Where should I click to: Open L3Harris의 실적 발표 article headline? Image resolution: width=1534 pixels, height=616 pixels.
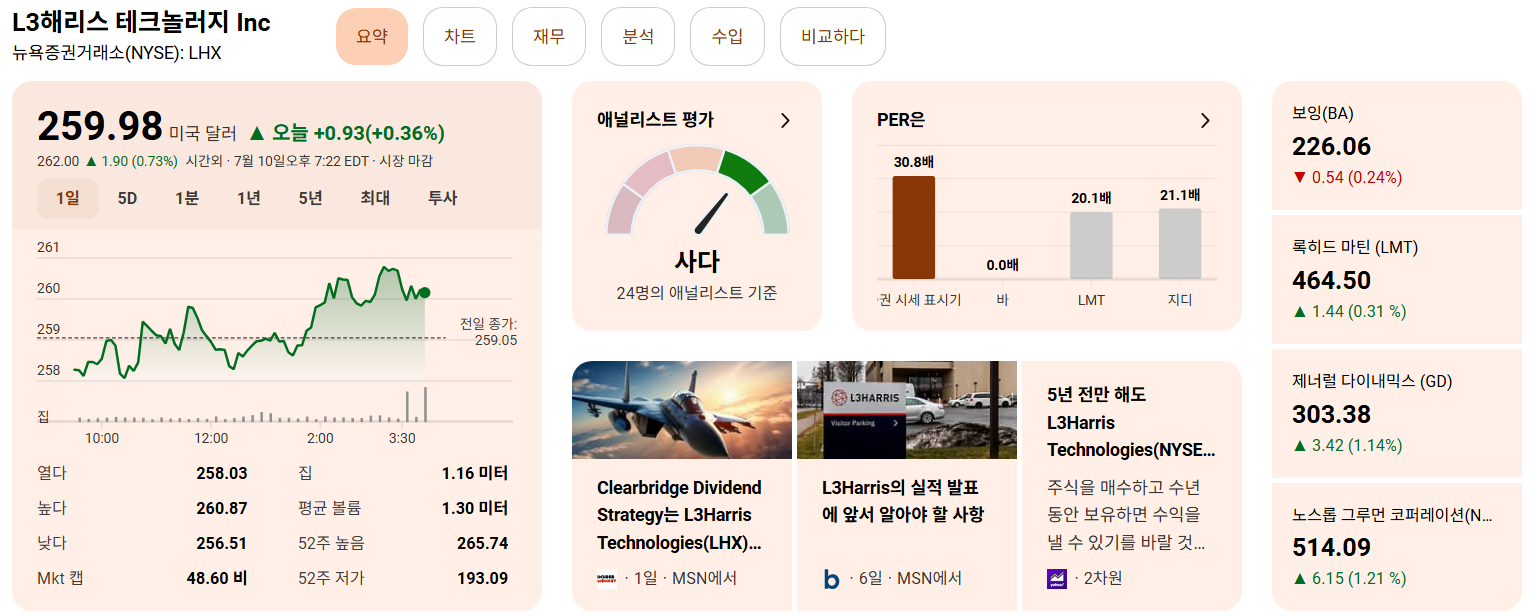[x=903, y=501]
